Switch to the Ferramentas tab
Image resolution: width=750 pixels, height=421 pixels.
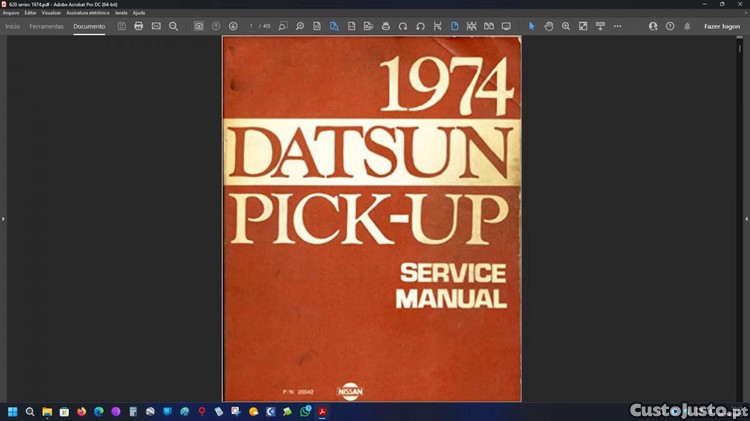point(47,26)
